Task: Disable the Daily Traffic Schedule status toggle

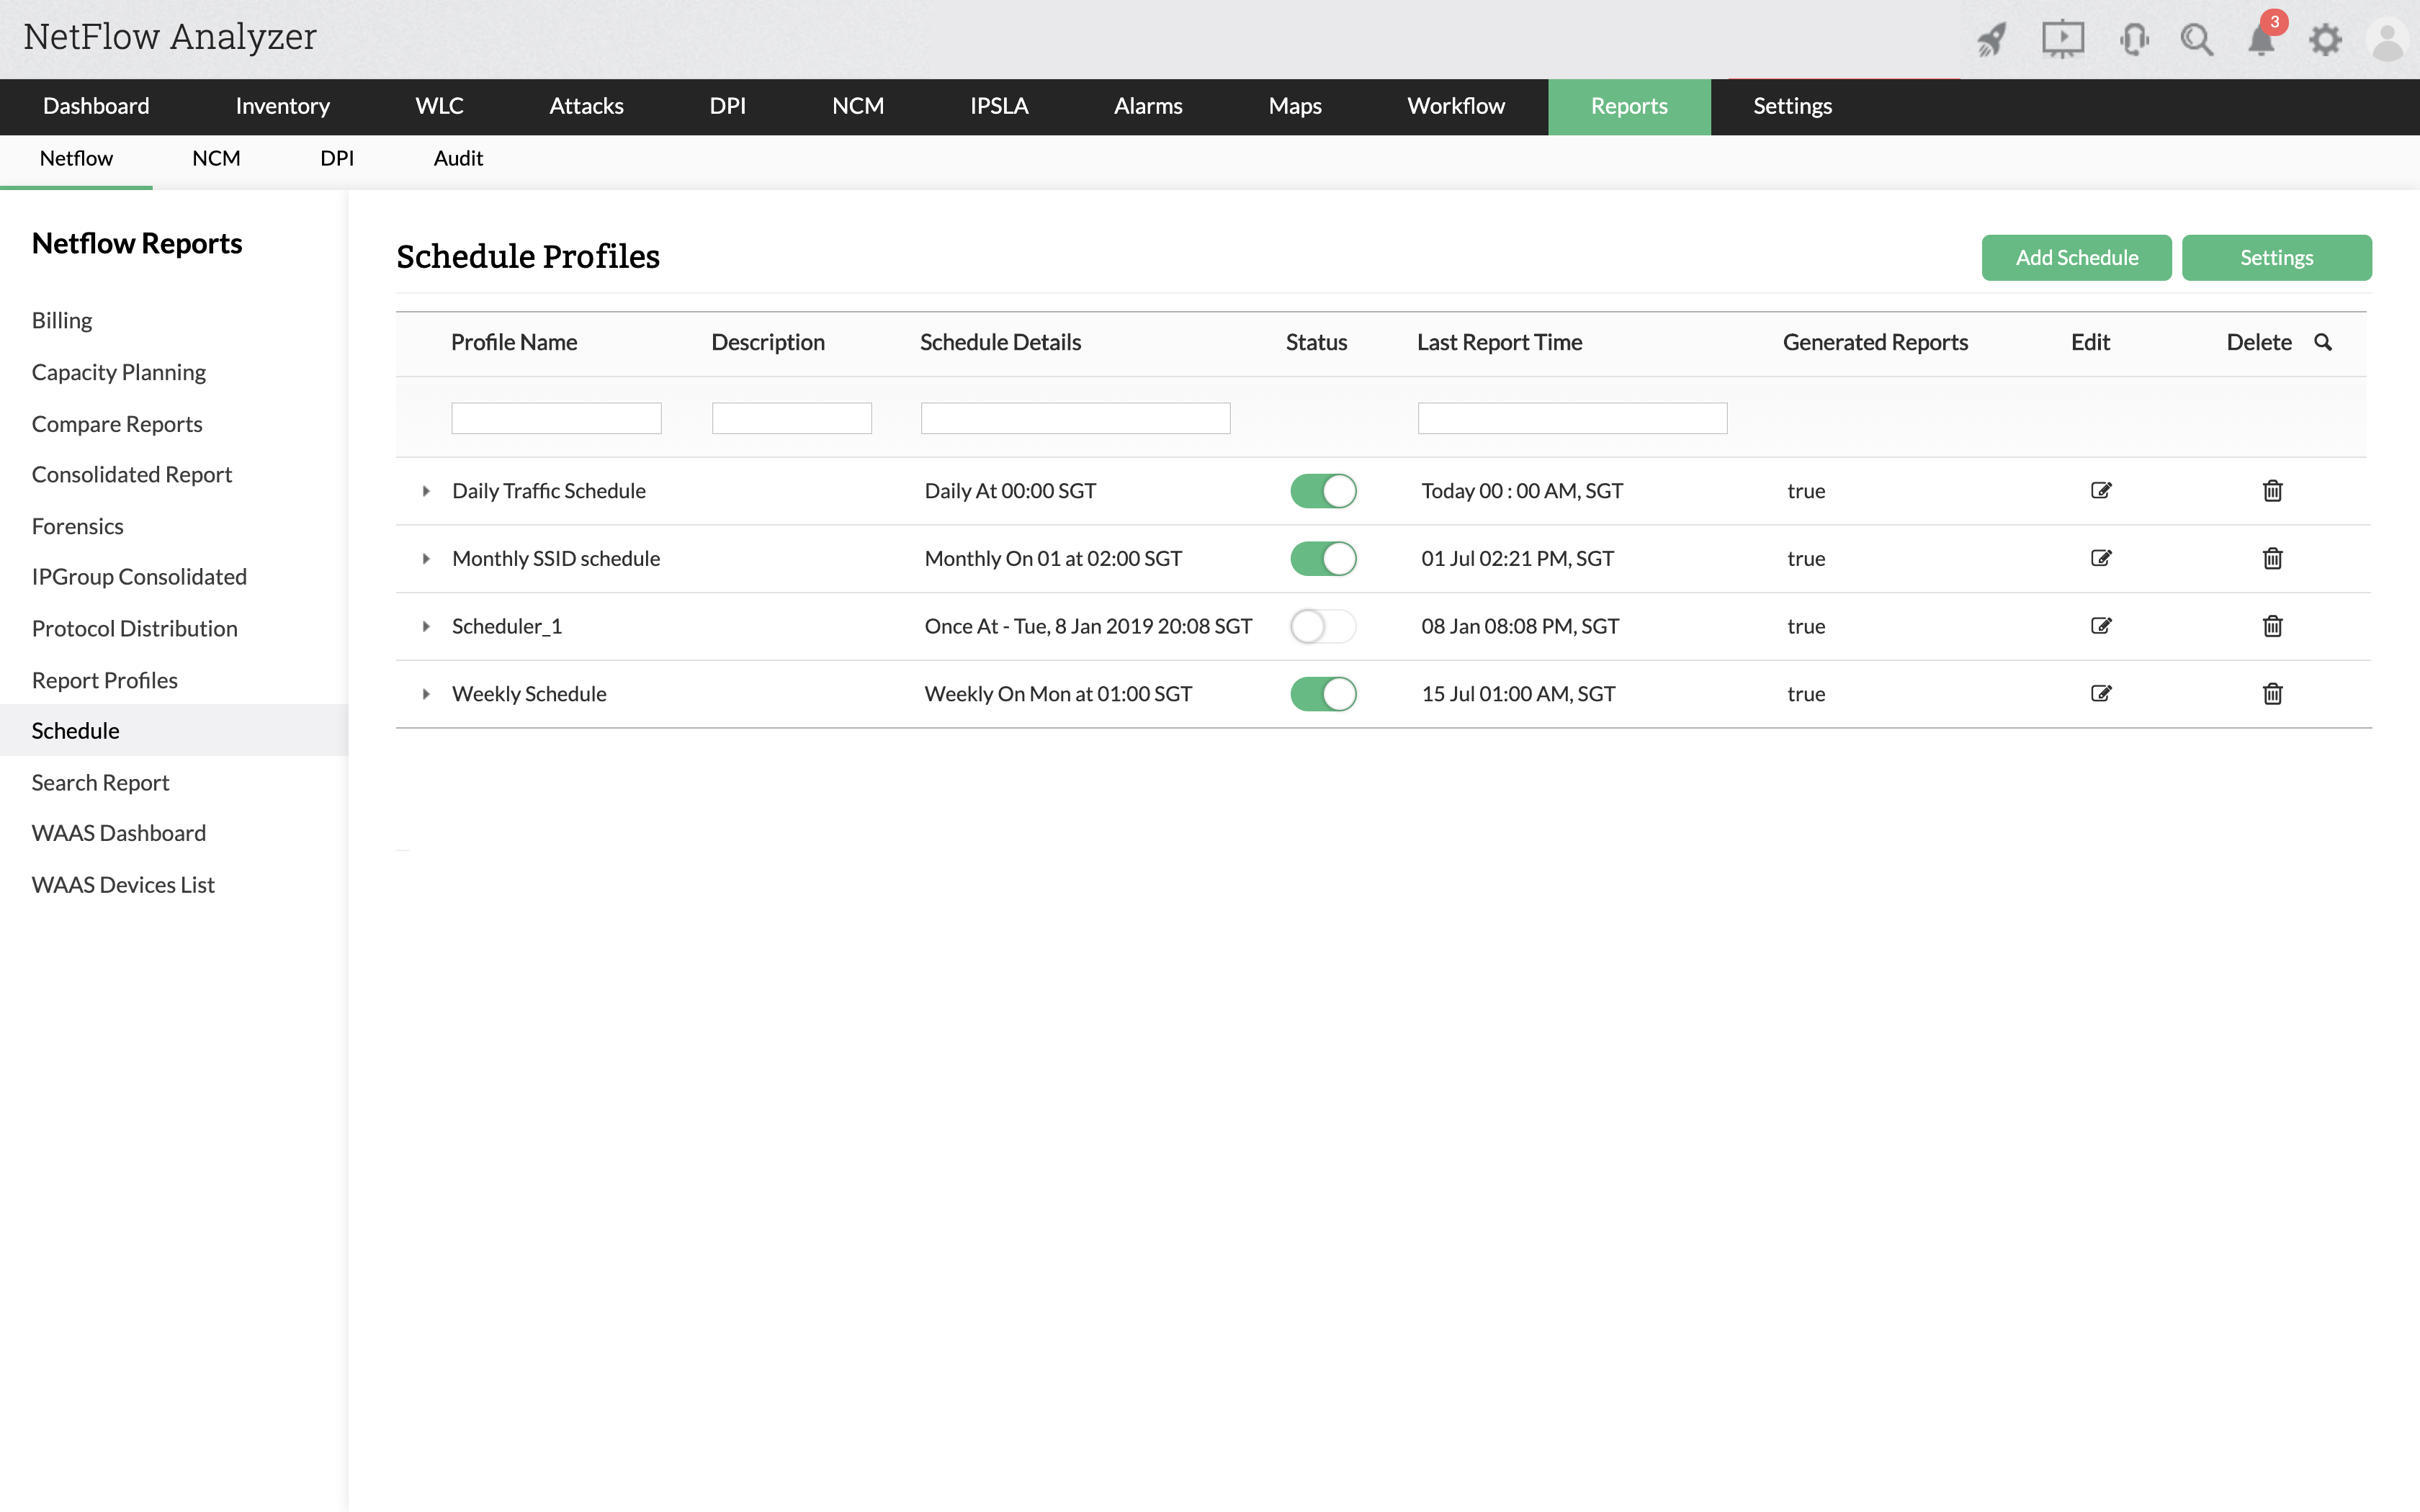Action: [1322, 491]
